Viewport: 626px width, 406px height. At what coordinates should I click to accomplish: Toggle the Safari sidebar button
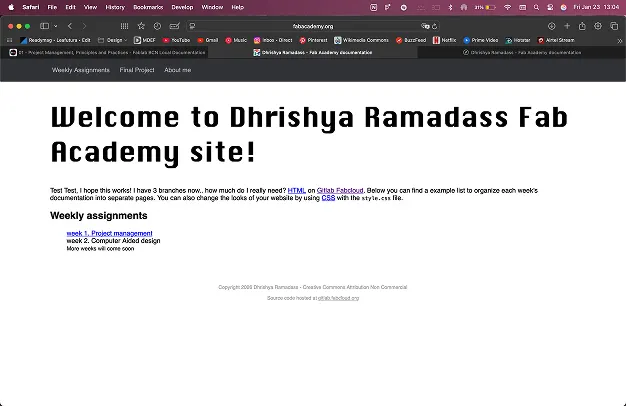pos(44,26)
